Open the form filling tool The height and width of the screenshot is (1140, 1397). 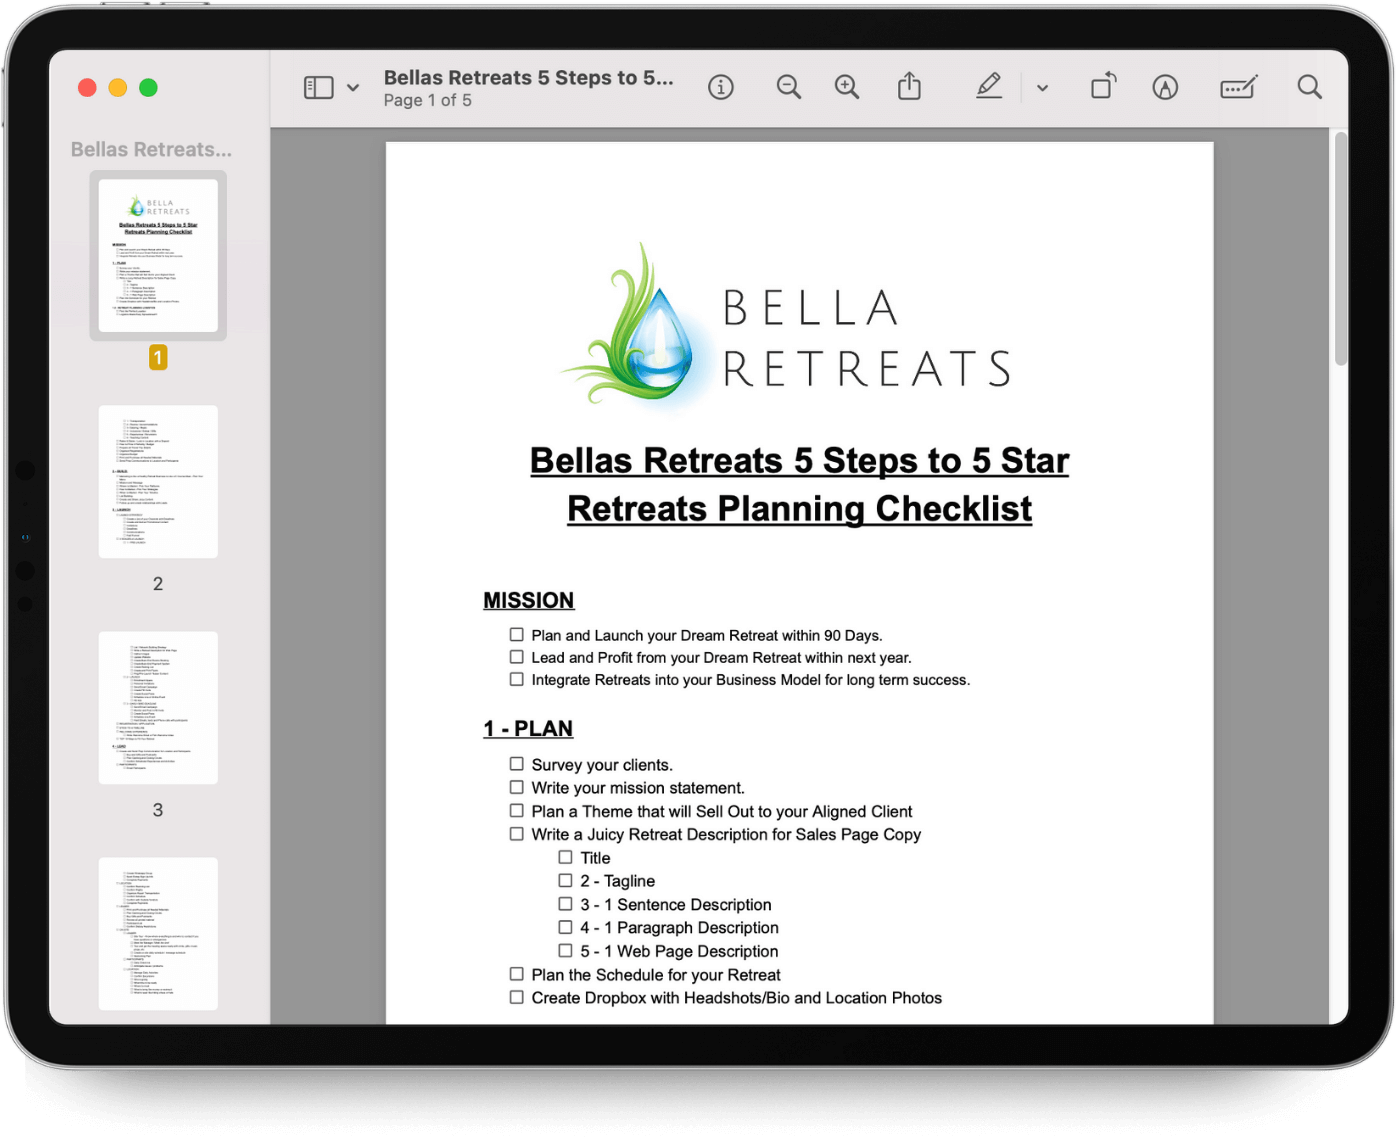pyautogui.click(x=1239, y=88)
